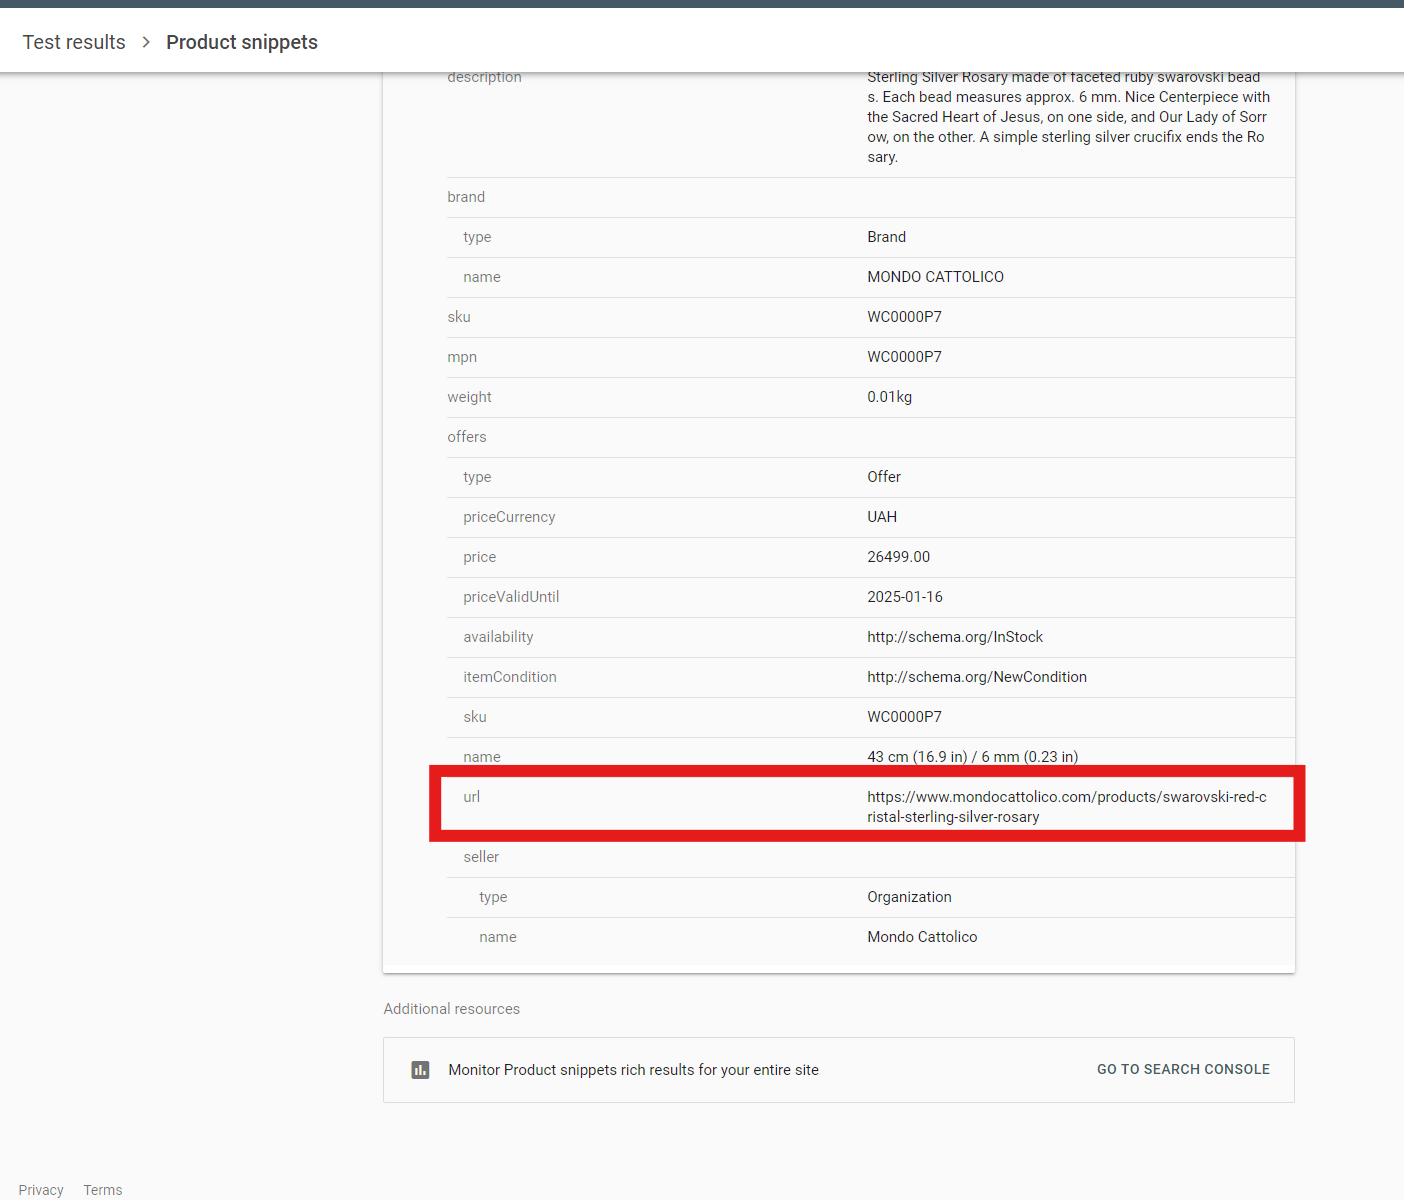Select the price value 26499.00
This screenshot has width=1404, height=1200.
point(898,557)
